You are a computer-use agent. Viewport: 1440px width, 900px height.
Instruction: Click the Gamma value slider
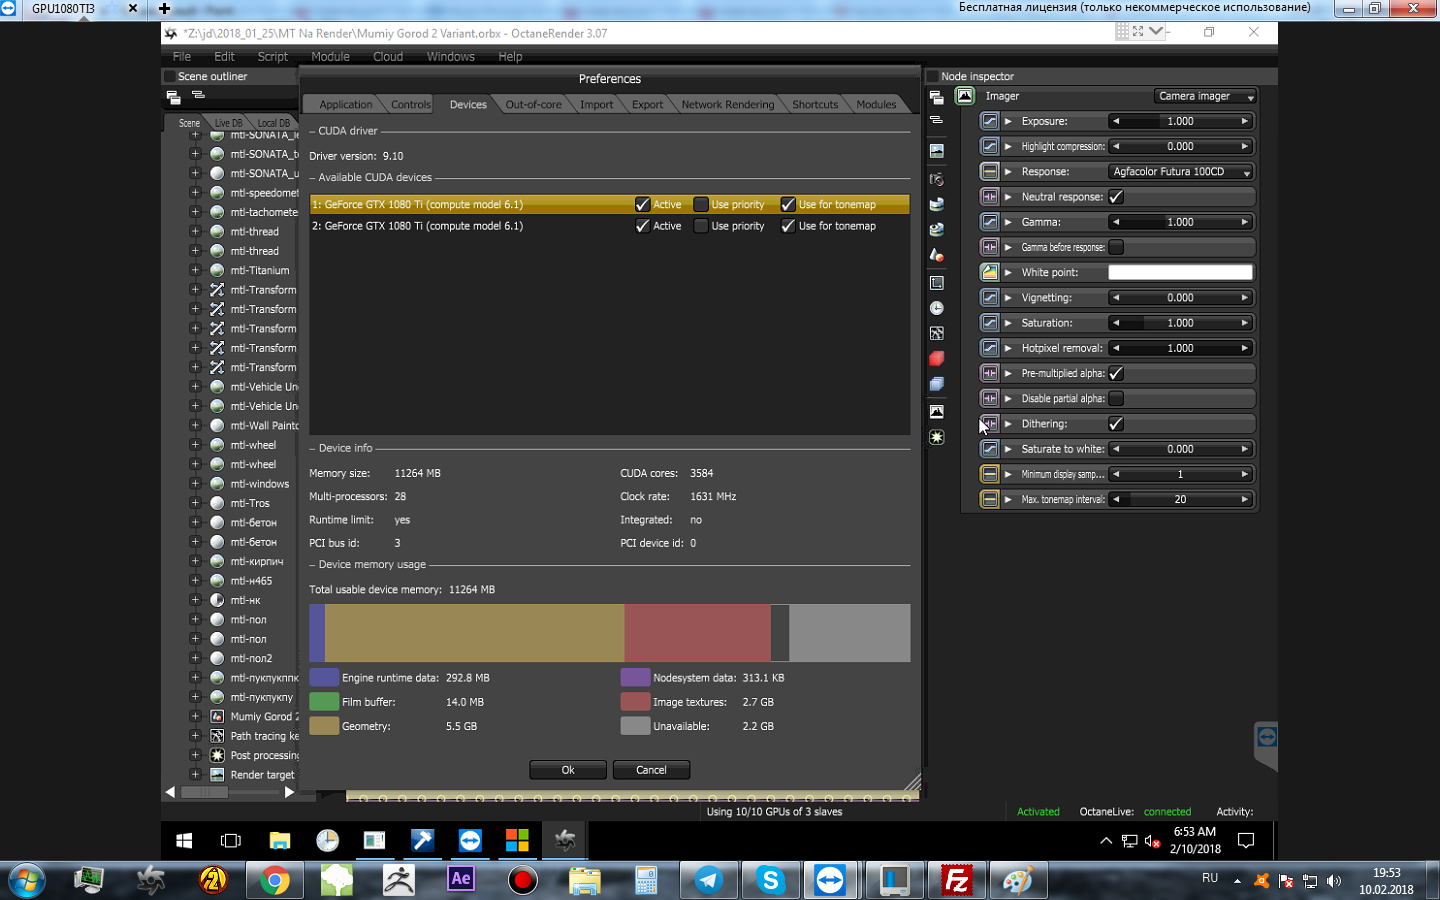coord(1180,222)
